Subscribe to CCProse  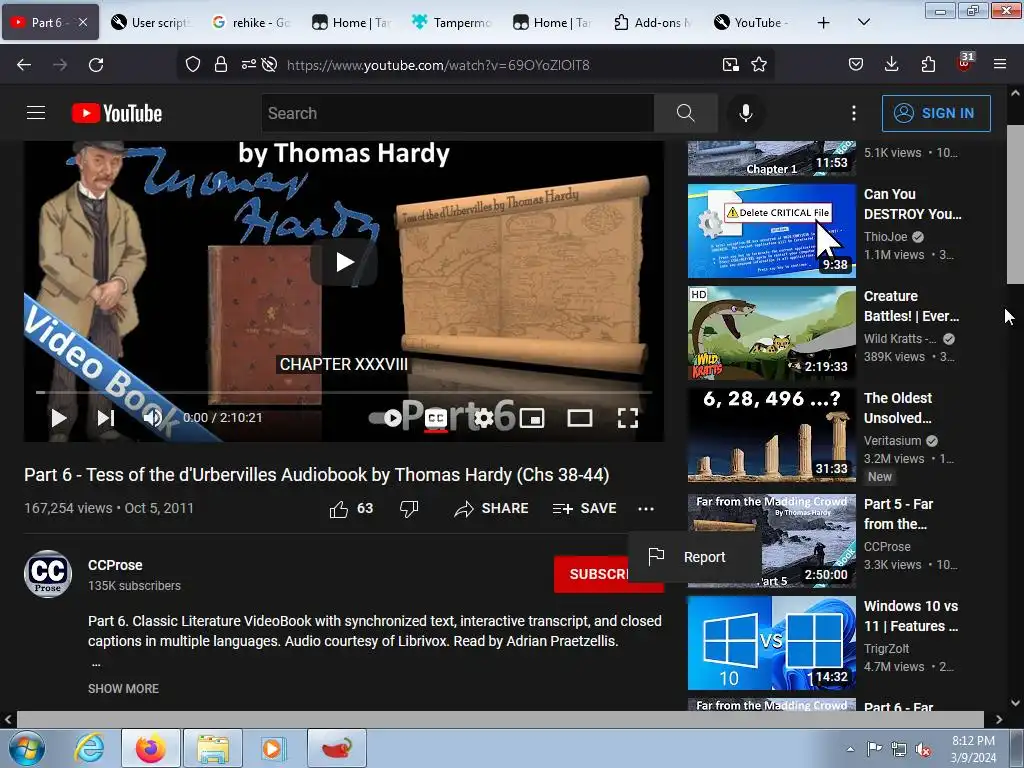[x=592, y=574]
